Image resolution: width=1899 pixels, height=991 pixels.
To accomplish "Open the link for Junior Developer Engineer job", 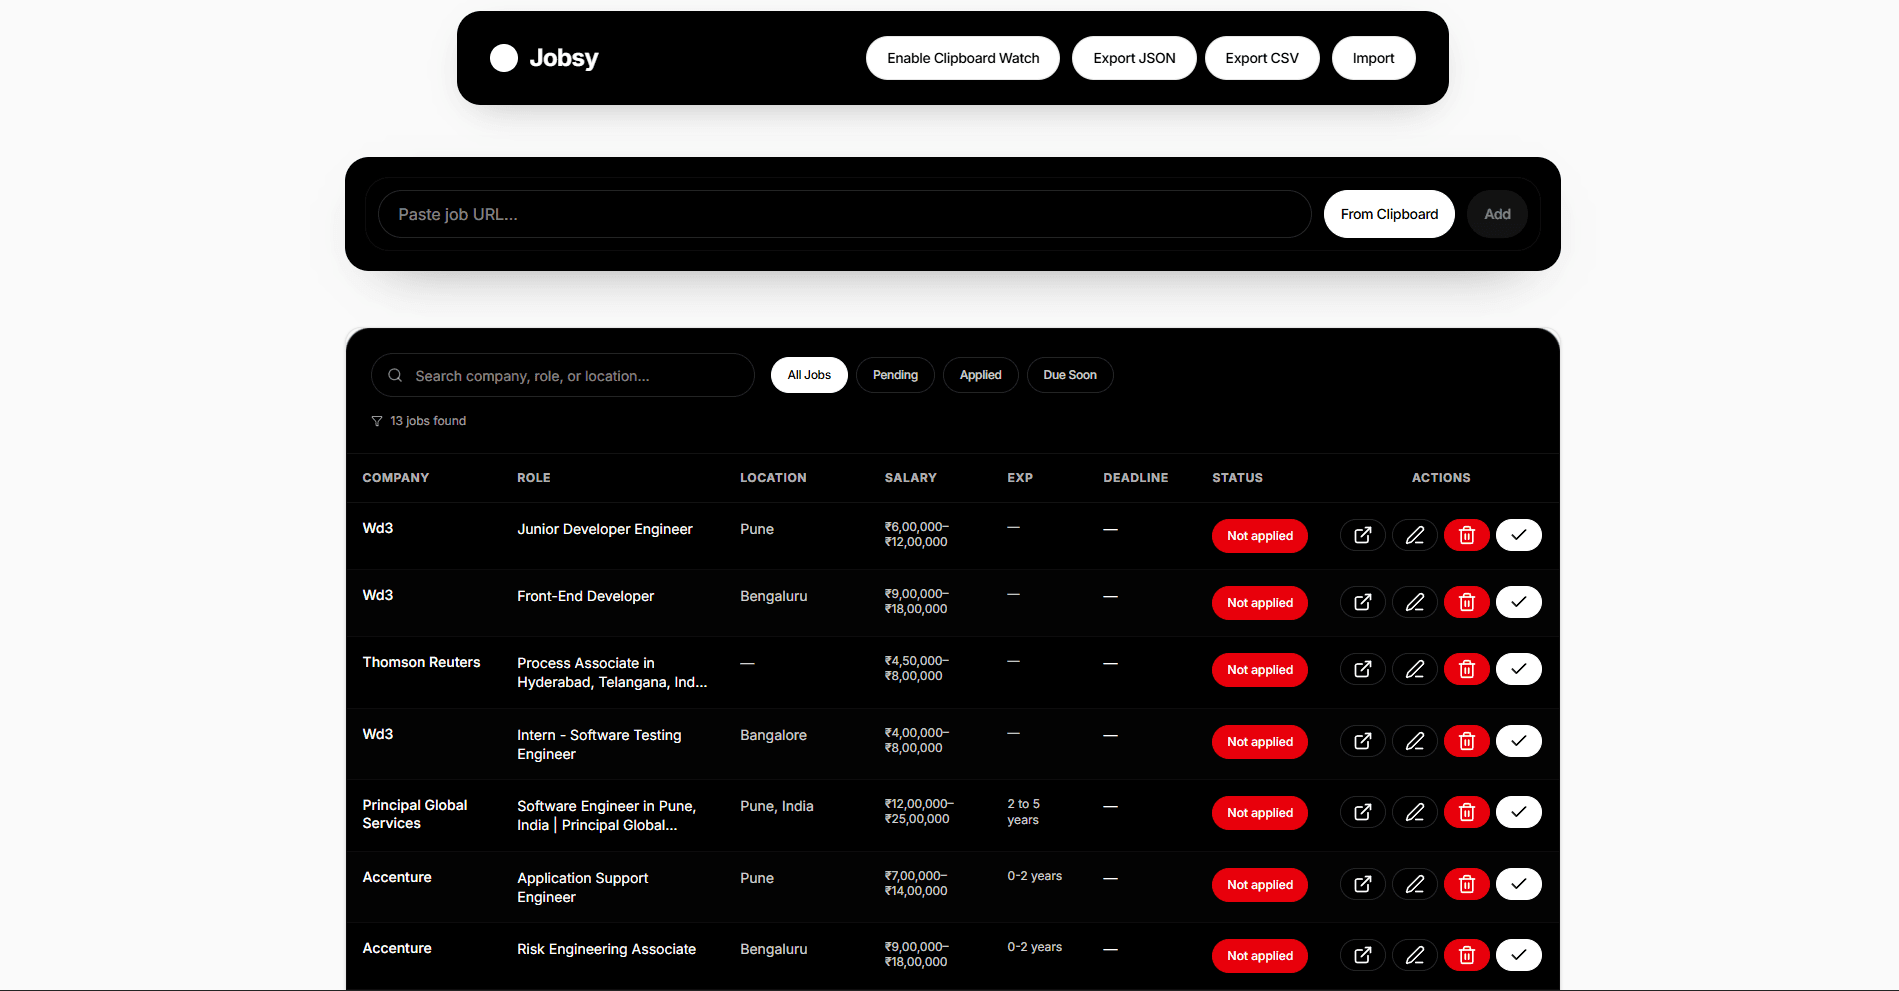I will coord(1362,535).
